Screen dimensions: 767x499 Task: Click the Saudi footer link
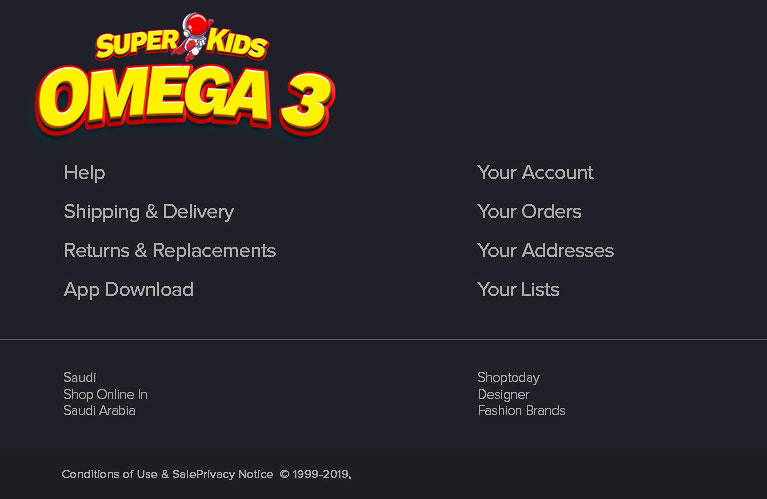coord(80,377)
